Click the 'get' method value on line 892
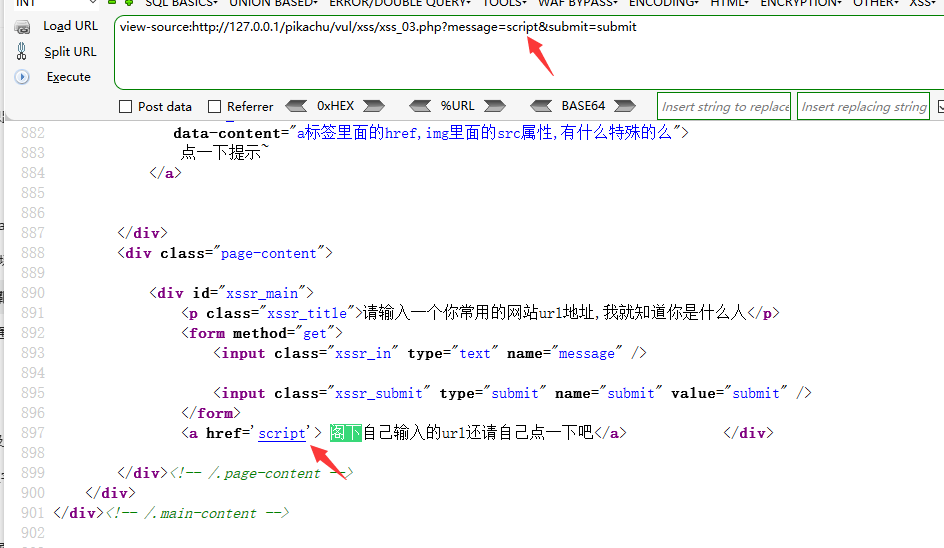Screen dimensions: 944x548 (315, 333)
